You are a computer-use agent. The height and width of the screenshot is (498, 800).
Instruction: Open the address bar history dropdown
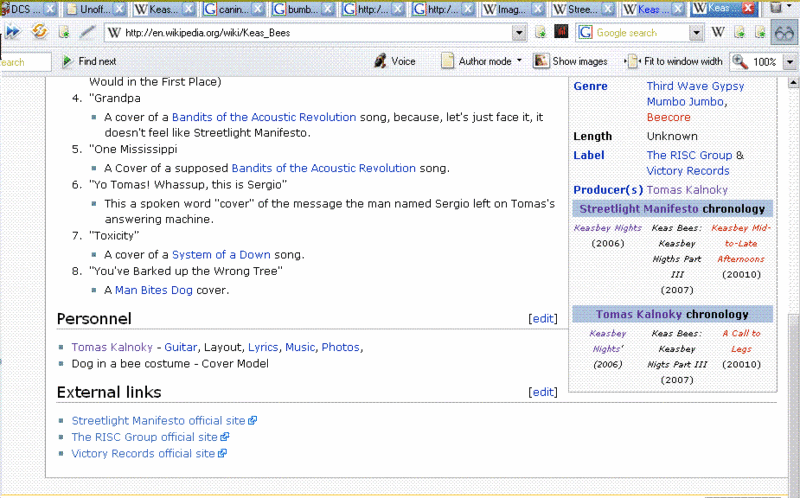519,33
